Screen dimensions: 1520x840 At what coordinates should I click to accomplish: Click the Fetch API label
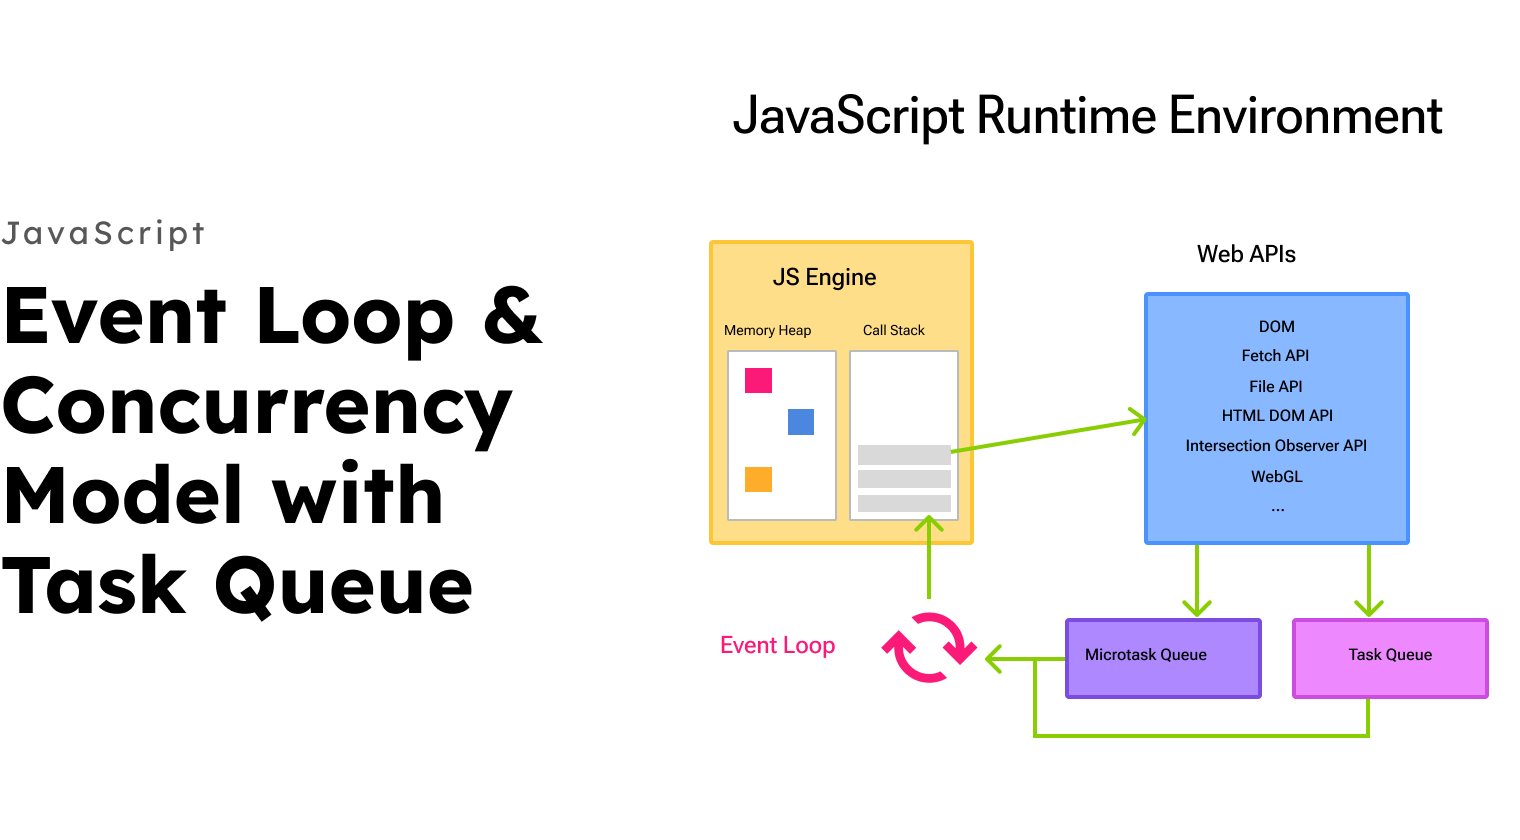[x=1276, y=356]
